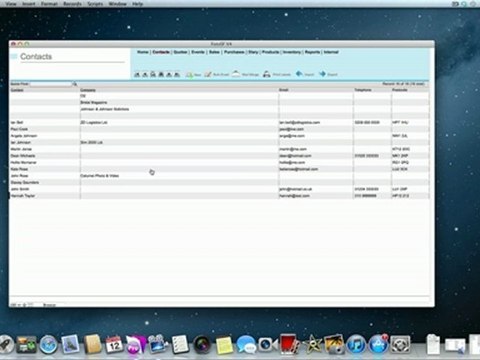Sort by the Postcode column header

[400, 90]
